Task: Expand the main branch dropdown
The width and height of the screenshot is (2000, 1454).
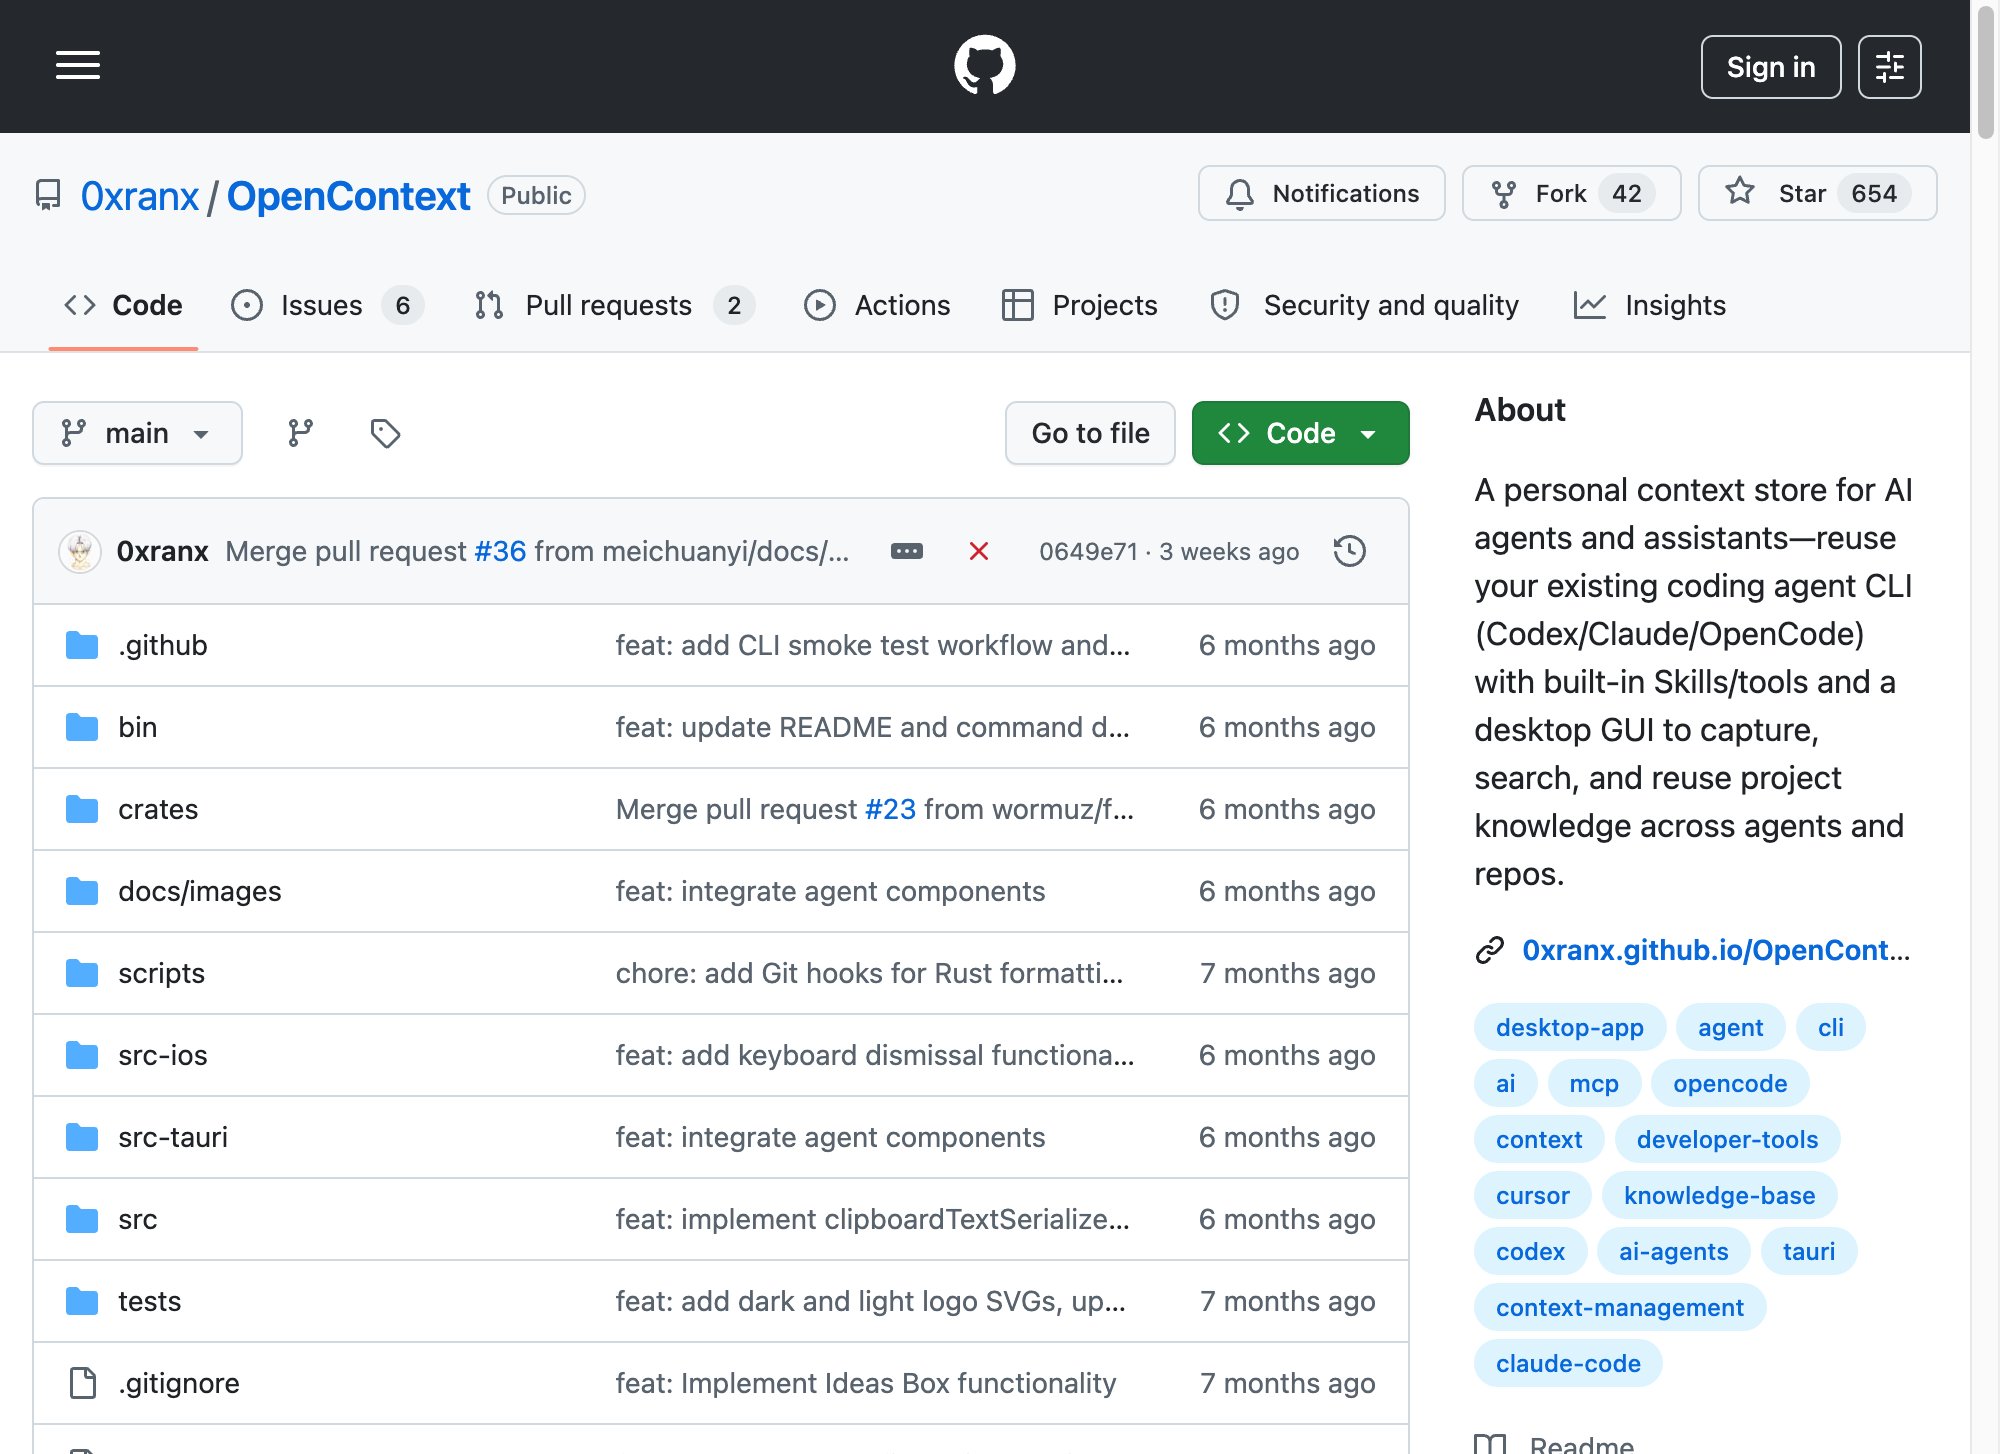Action: 137,433
